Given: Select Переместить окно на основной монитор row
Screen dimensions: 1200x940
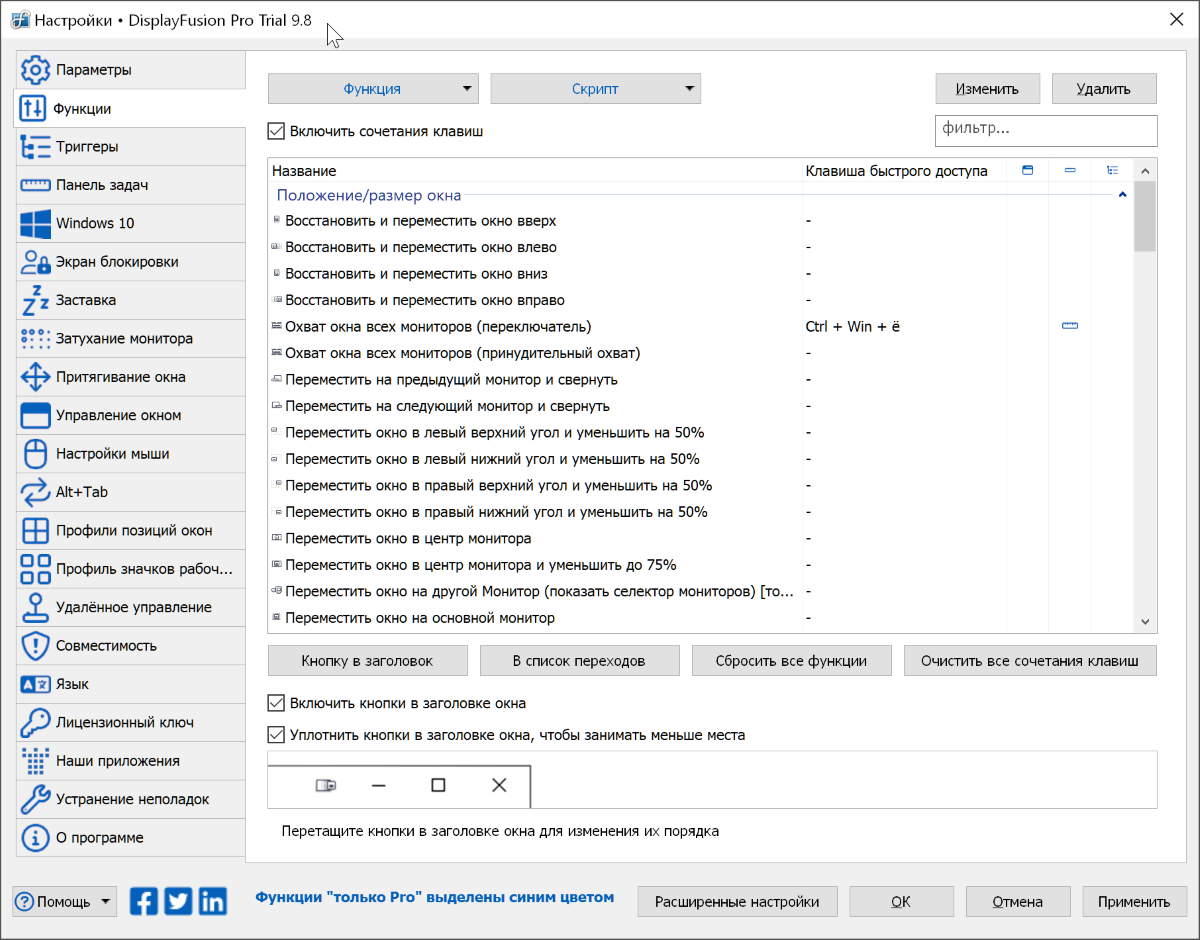Looking at the screenshot, I should [x=700, y=618].
